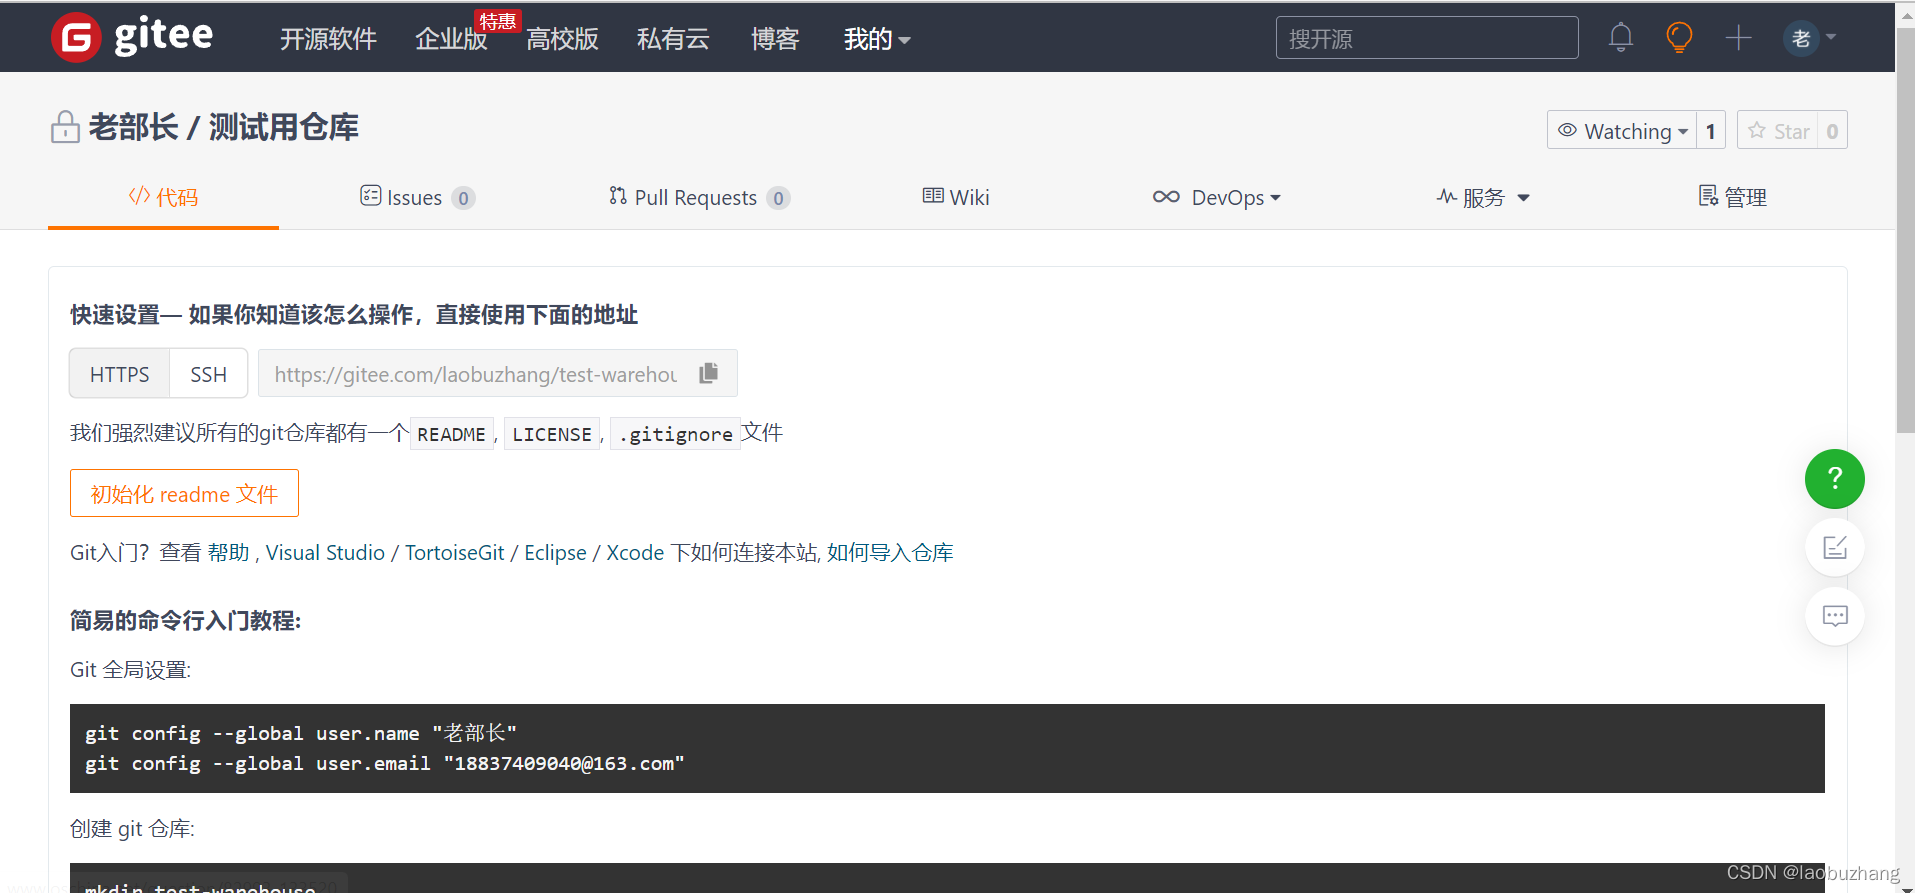Click the green help question-mark button
This screenshot has height=893, width=1915.
click(x=1835, y=478)
